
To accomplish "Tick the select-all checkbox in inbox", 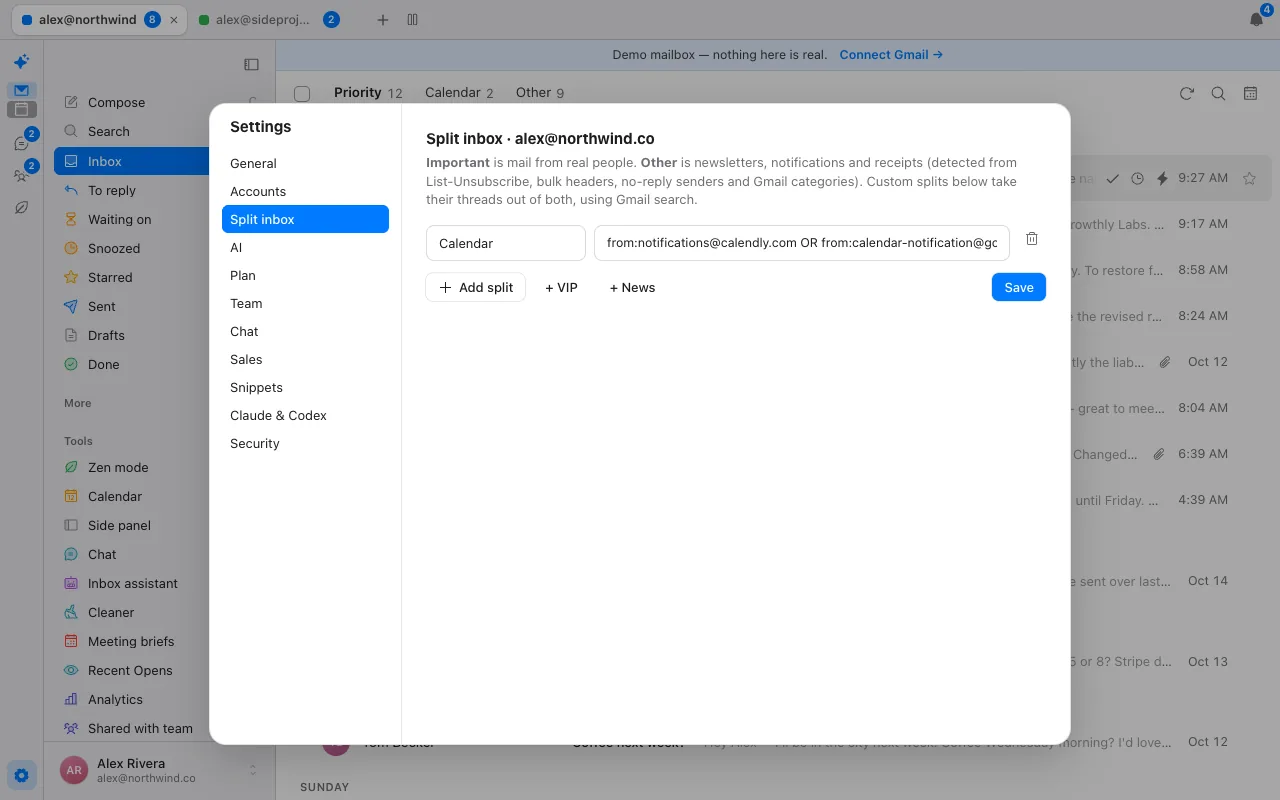I will click(302, 93).
